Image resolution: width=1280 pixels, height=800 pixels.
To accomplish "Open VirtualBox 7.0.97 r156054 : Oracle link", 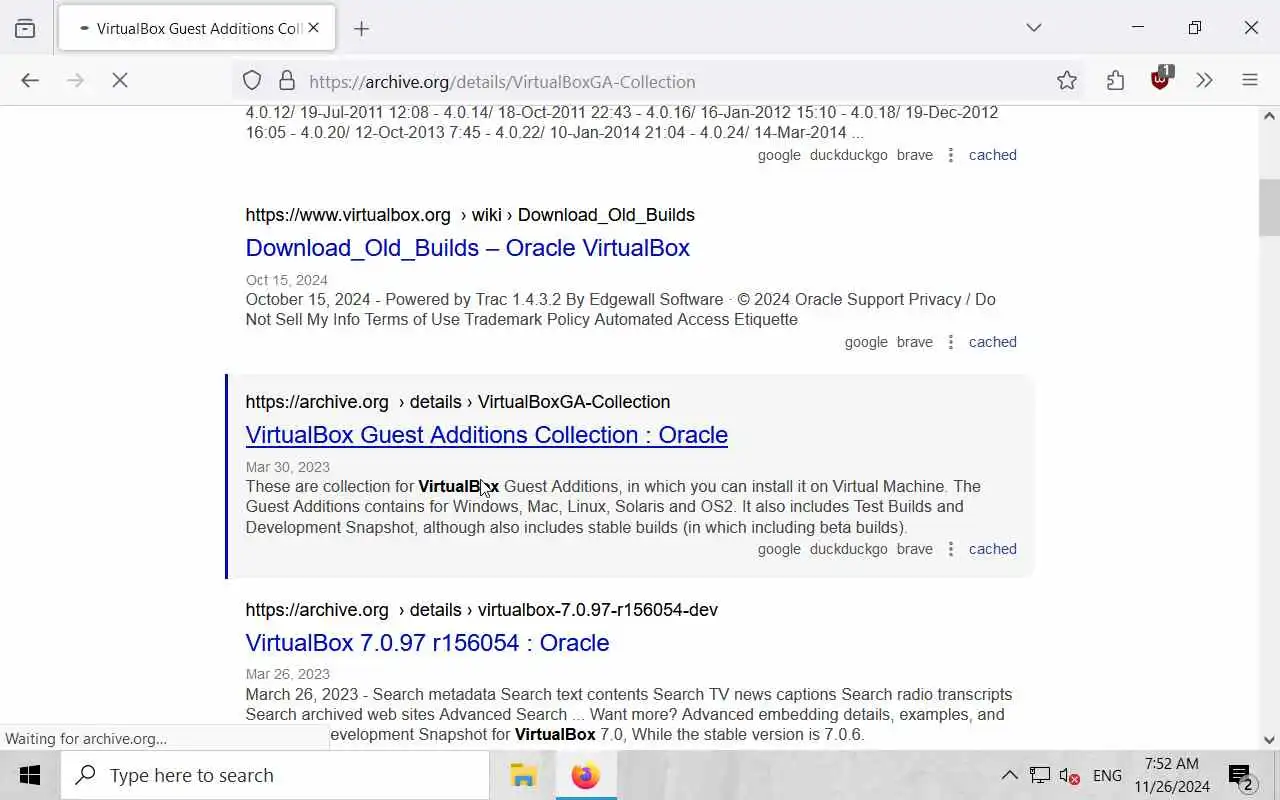I will pyautogui.click(x=427, y=643).
